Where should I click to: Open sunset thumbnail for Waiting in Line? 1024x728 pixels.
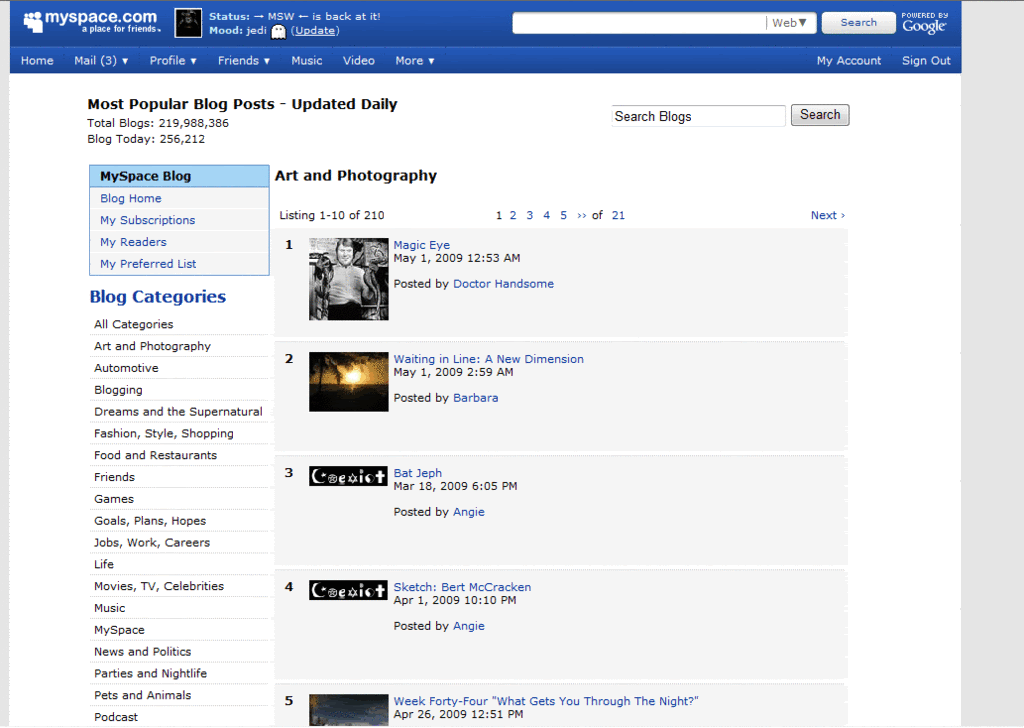coord(349,382)
